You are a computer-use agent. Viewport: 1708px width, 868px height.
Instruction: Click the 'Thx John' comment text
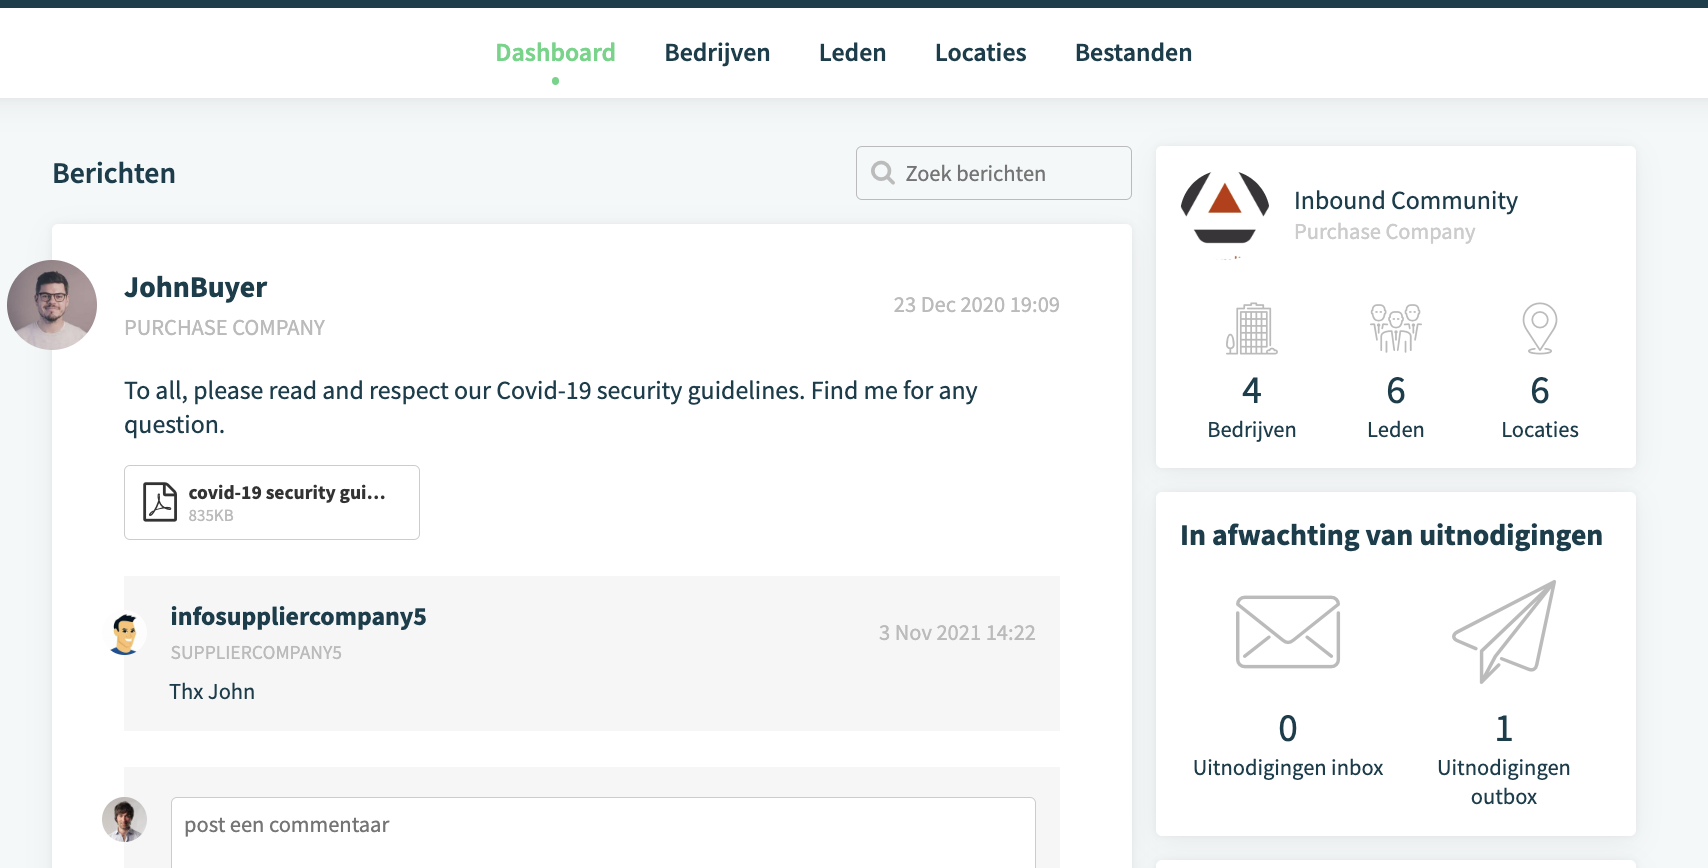pos(212,692)
